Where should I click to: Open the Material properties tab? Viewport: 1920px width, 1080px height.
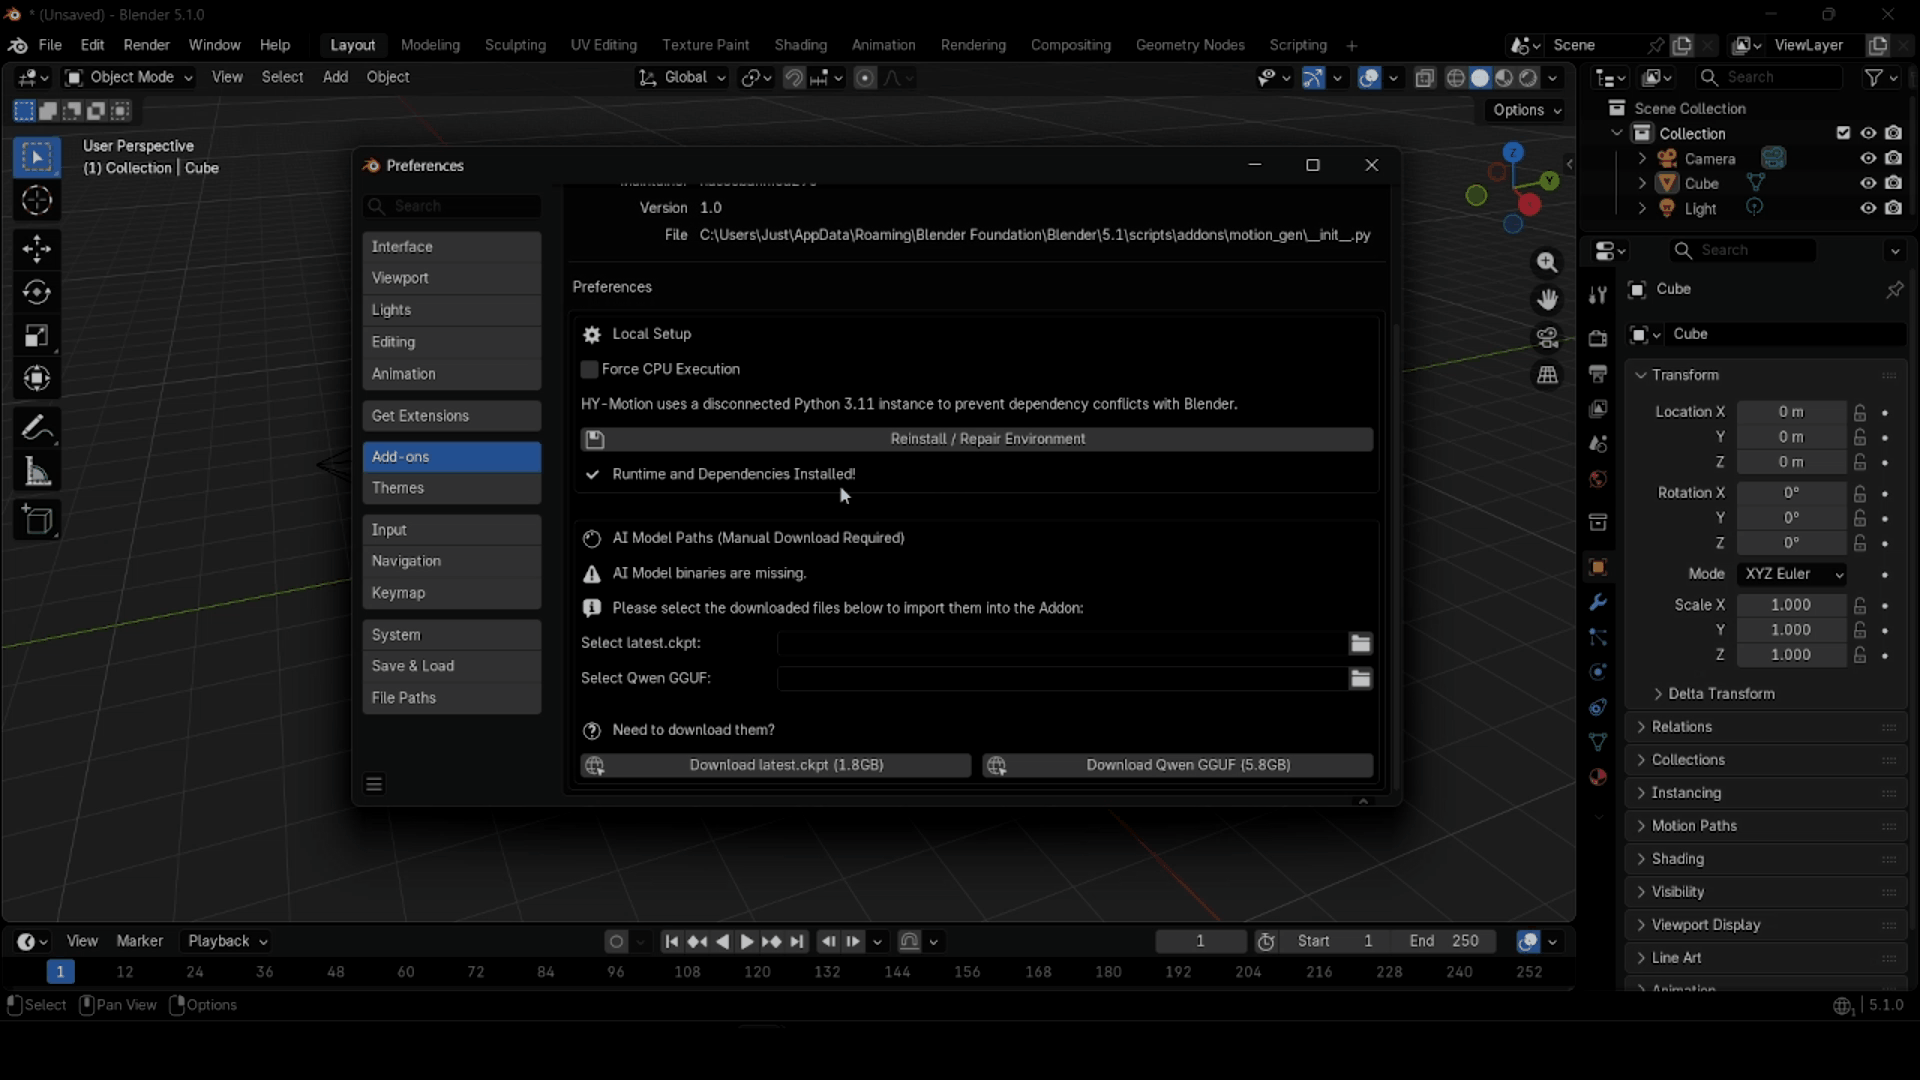click(1598, 777)
